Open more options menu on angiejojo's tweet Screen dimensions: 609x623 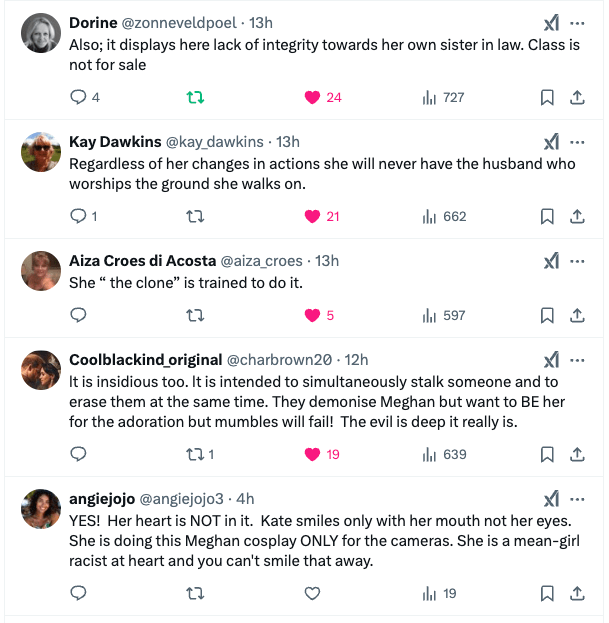[578, 499]
